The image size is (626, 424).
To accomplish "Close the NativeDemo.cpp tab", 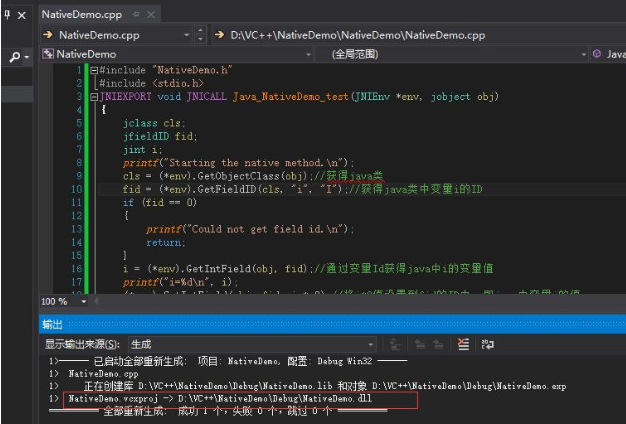I will point(151,14).
